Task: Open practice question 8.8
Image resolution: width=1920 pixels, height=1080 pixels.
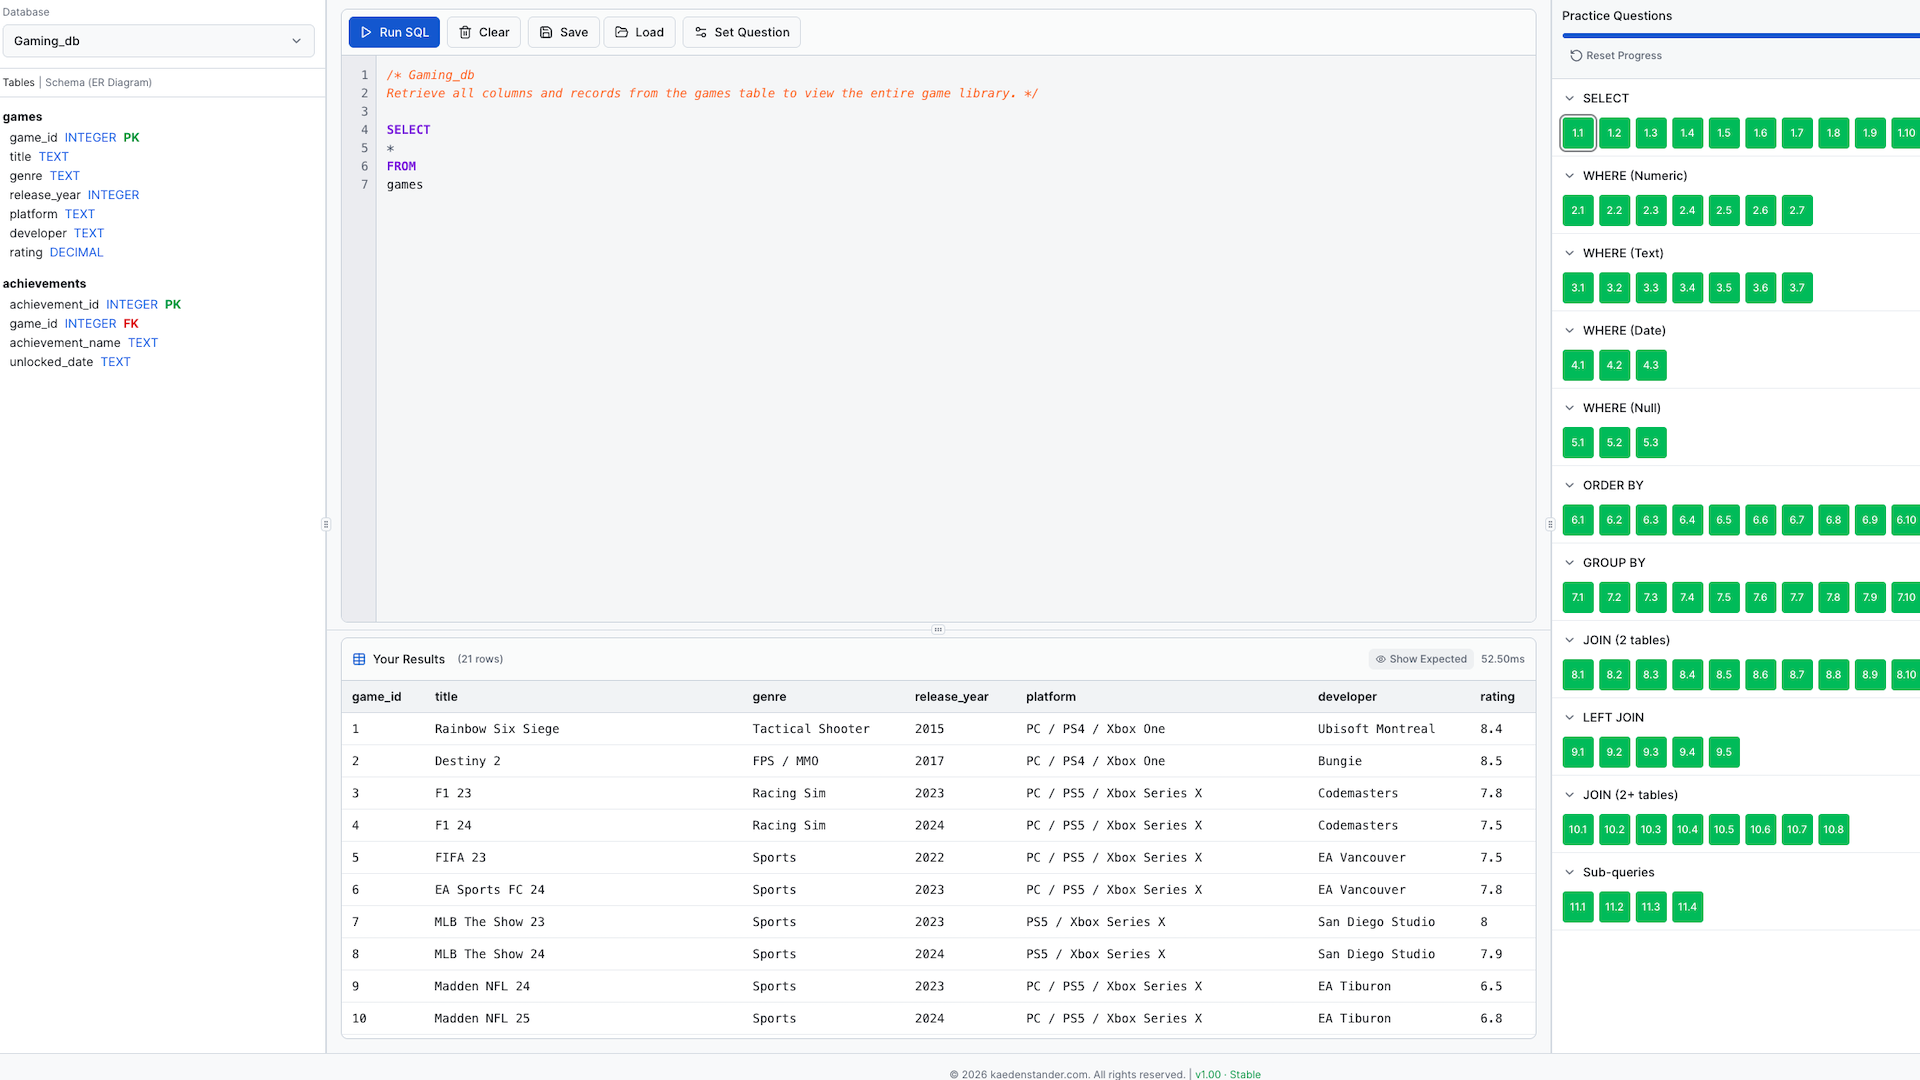Action: click(1833, 675)
